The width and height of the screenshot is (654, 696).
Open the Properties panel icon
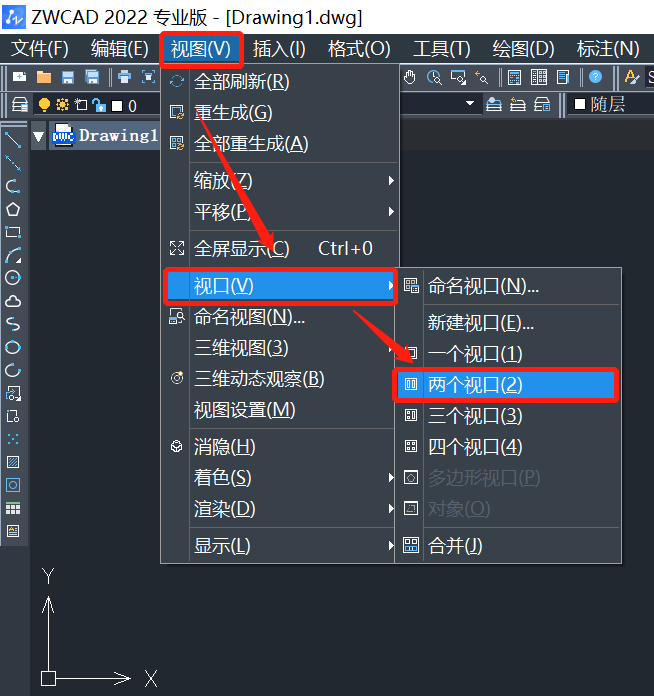515,77
